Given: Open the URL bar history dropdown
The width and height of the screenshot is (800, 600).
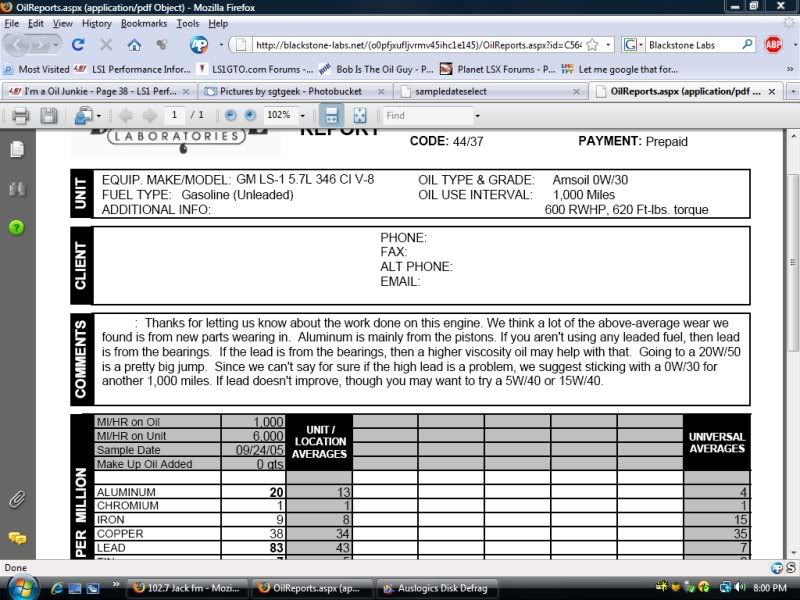Looking at the screenshot, I should 608,45.
